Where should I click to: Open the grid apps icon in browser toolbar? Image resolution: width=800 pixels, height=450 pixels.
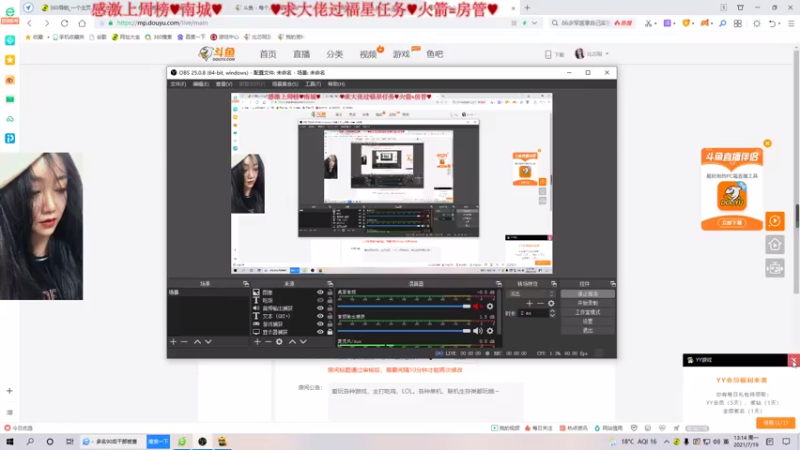(738, 23)
